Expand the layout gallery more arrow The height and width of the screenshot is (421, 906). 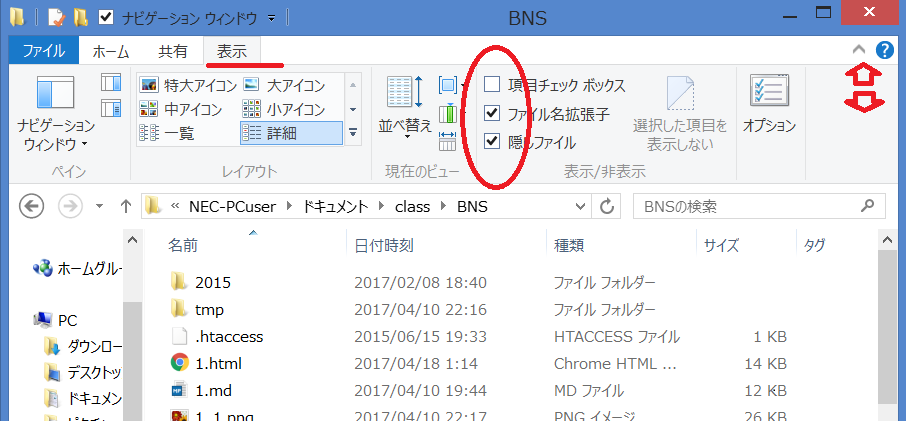coord(353,133)
